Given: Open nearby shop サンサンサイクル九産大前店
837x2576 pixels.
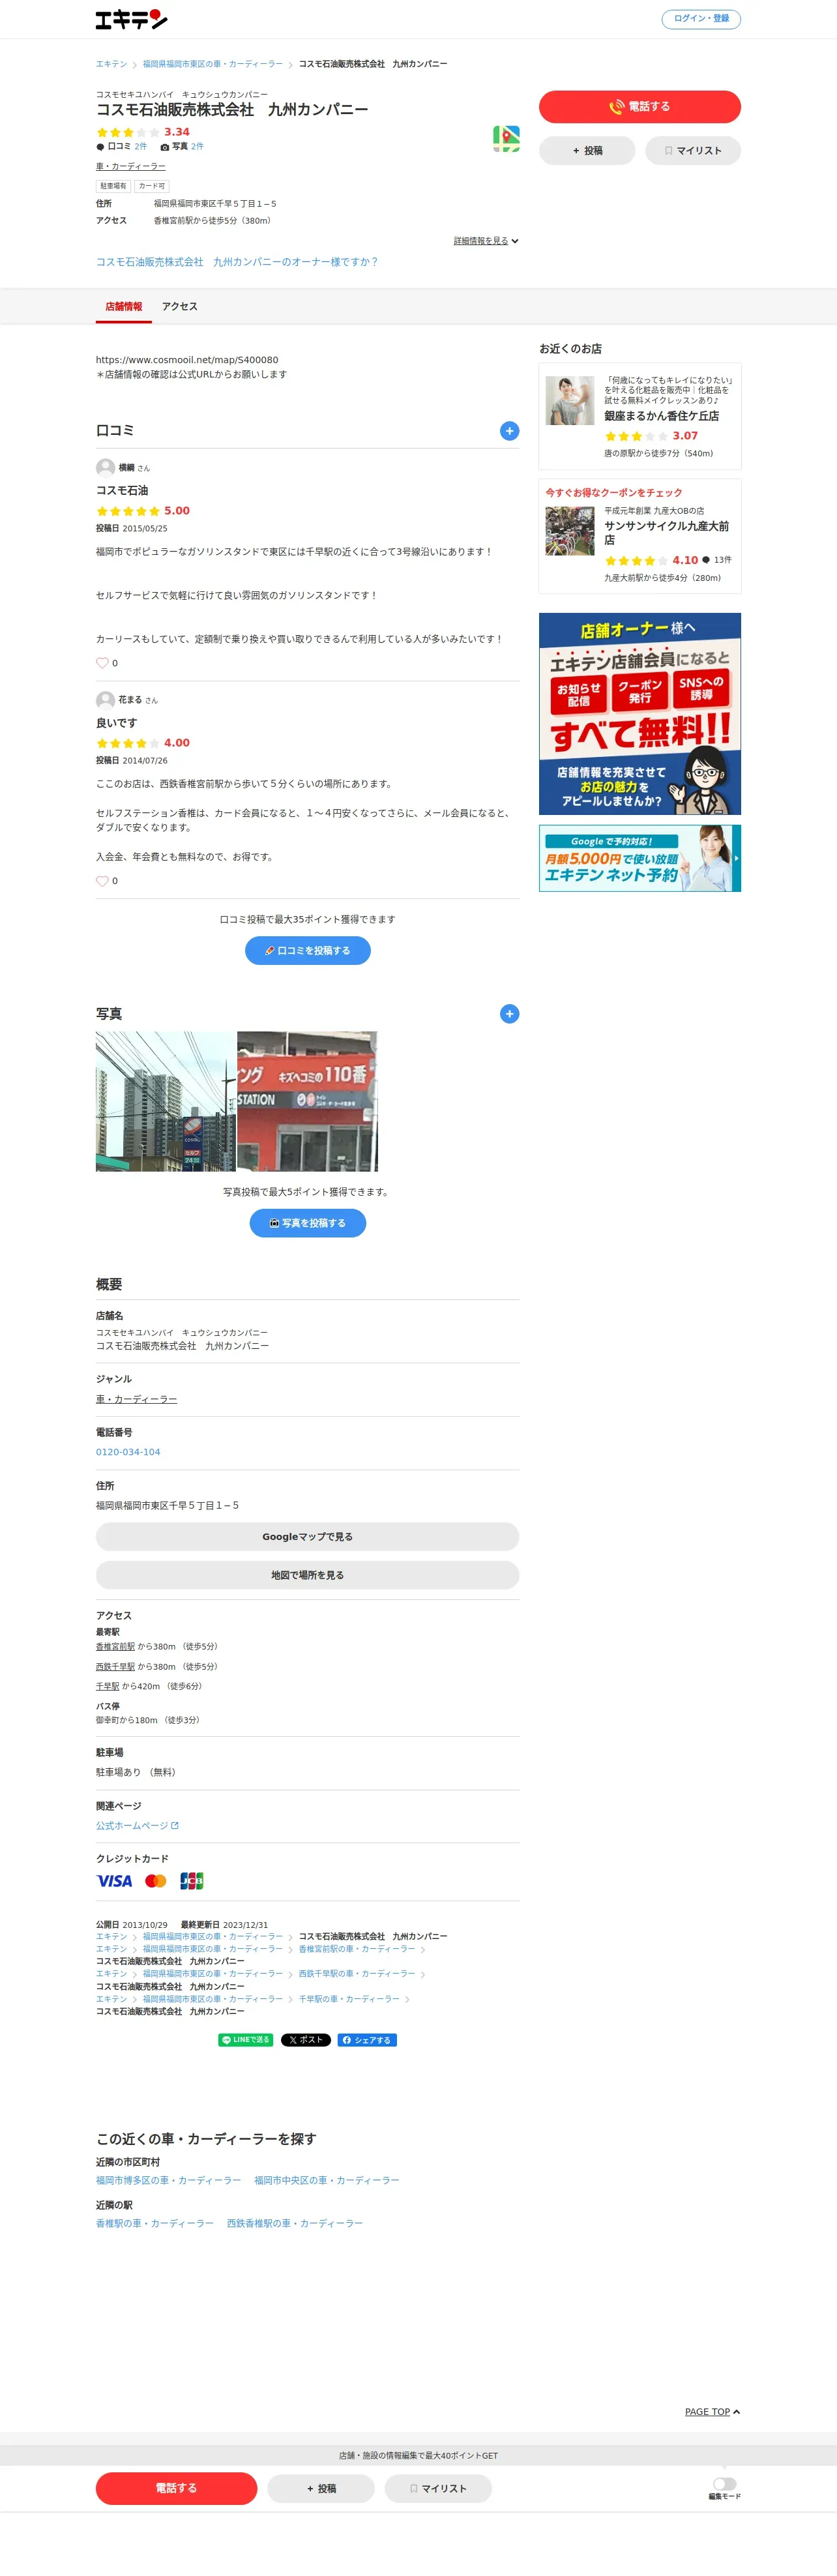Looking at the screenshot, I should [640, 537].
